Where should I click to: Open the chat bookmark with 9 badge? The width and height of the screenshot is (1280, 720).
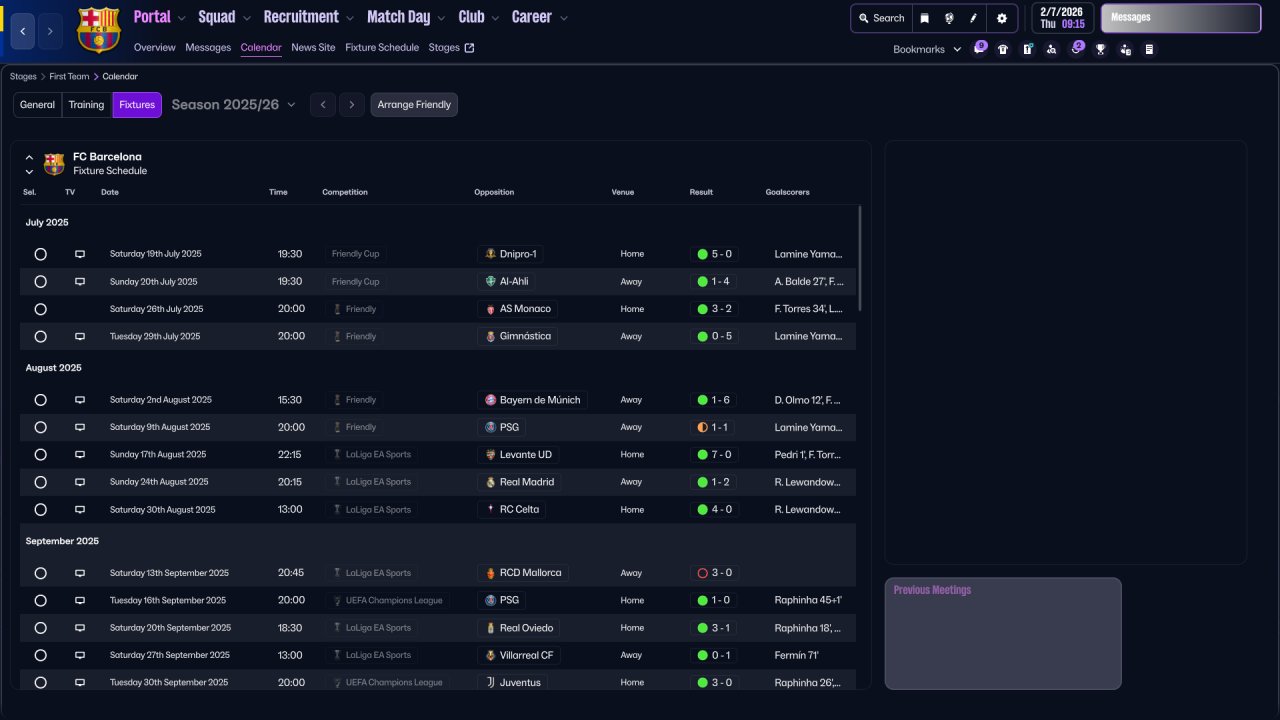[x=979, y=48]
